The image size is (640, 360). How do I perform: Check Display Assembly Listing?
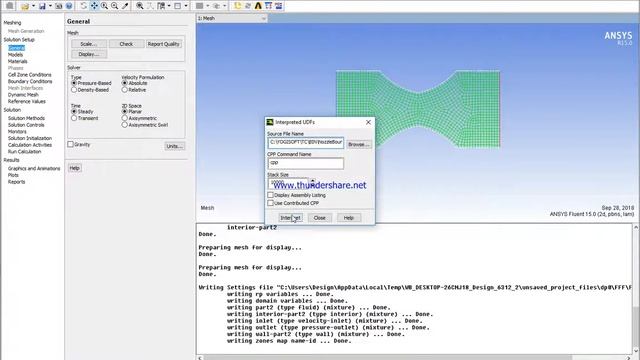click(270, 195)
